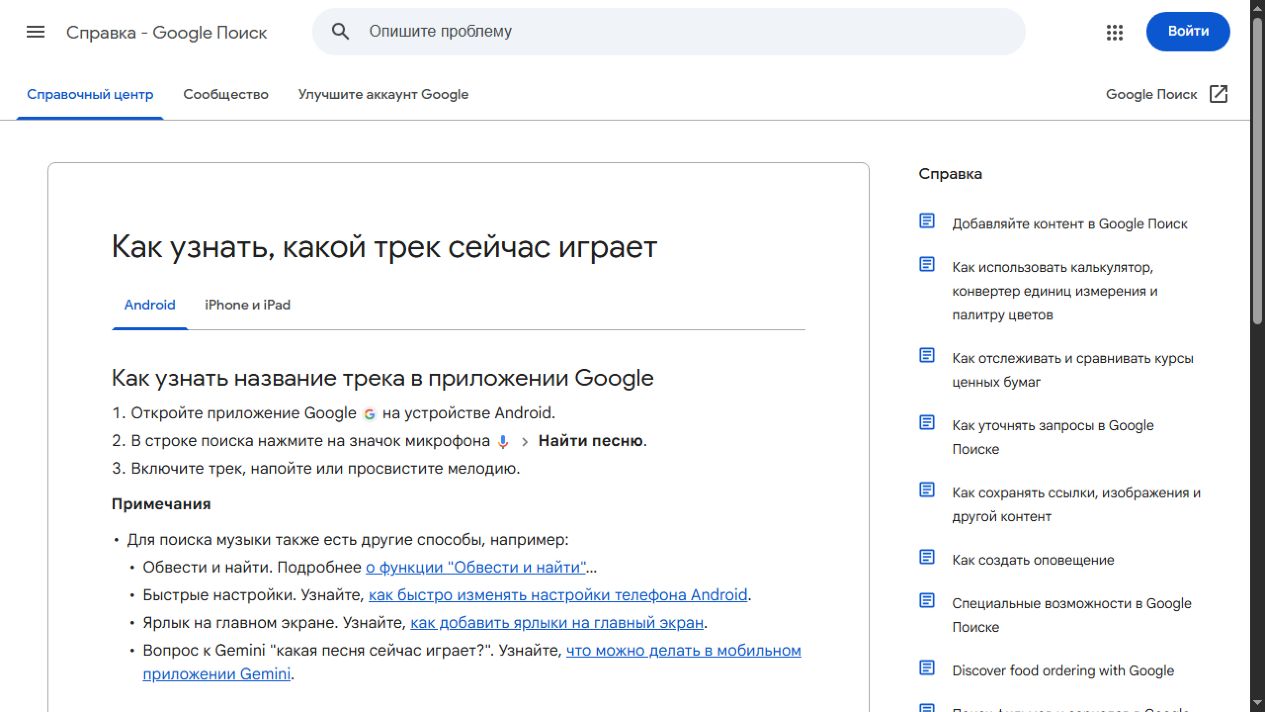This screenshot has width=1265, height=712.
Task: Click the Примечания subheading
Action: [x=161, y=504]
